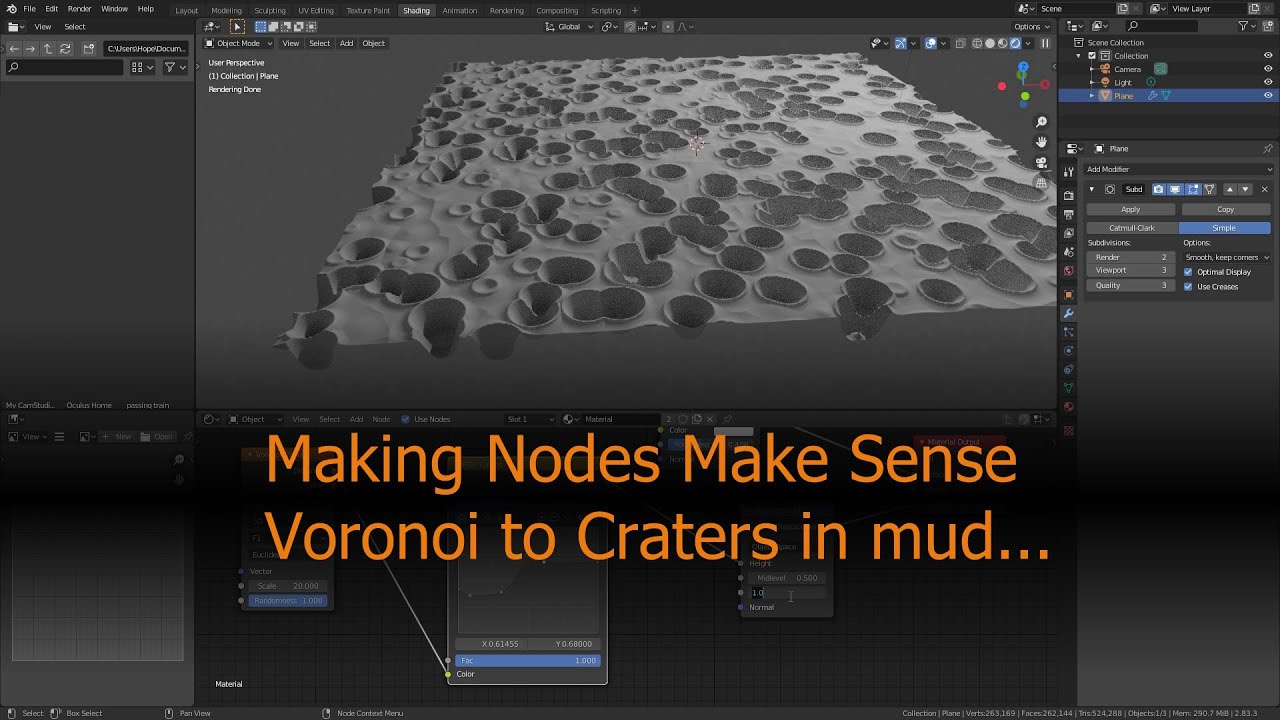Open the View Layer properties tab

(1068, 233)
